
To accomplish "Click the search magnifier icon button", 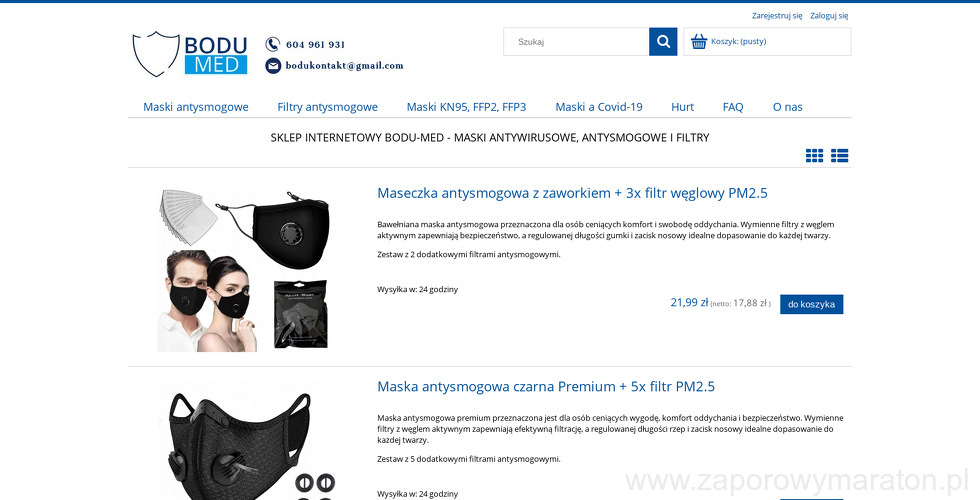I will point(663,42).
